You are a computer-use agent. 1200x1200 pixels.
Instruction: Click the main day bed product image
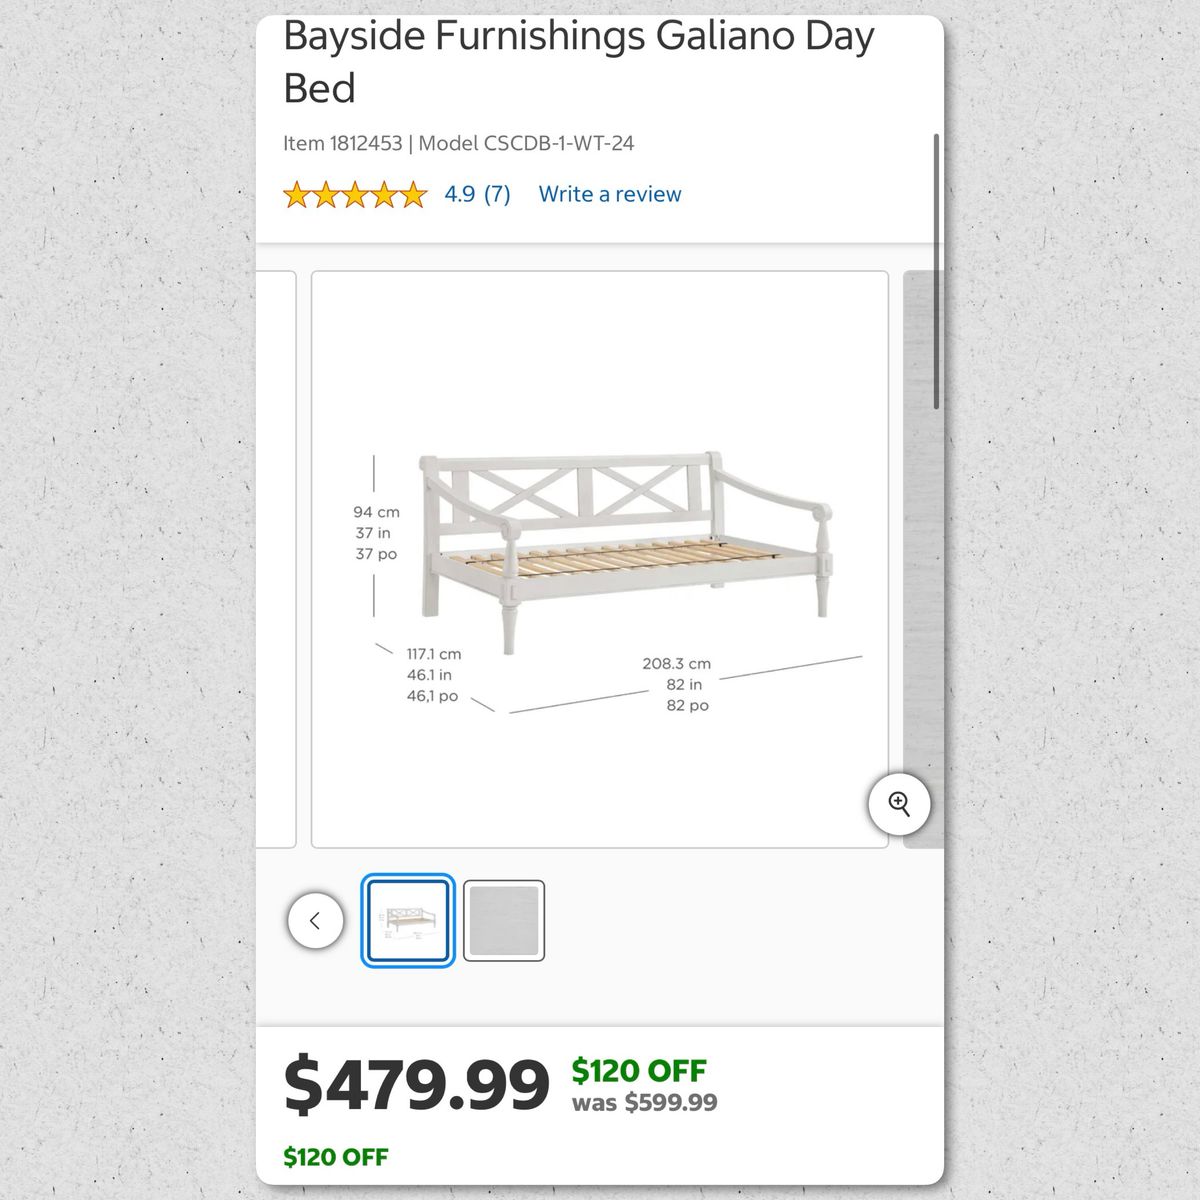point(600,559)
